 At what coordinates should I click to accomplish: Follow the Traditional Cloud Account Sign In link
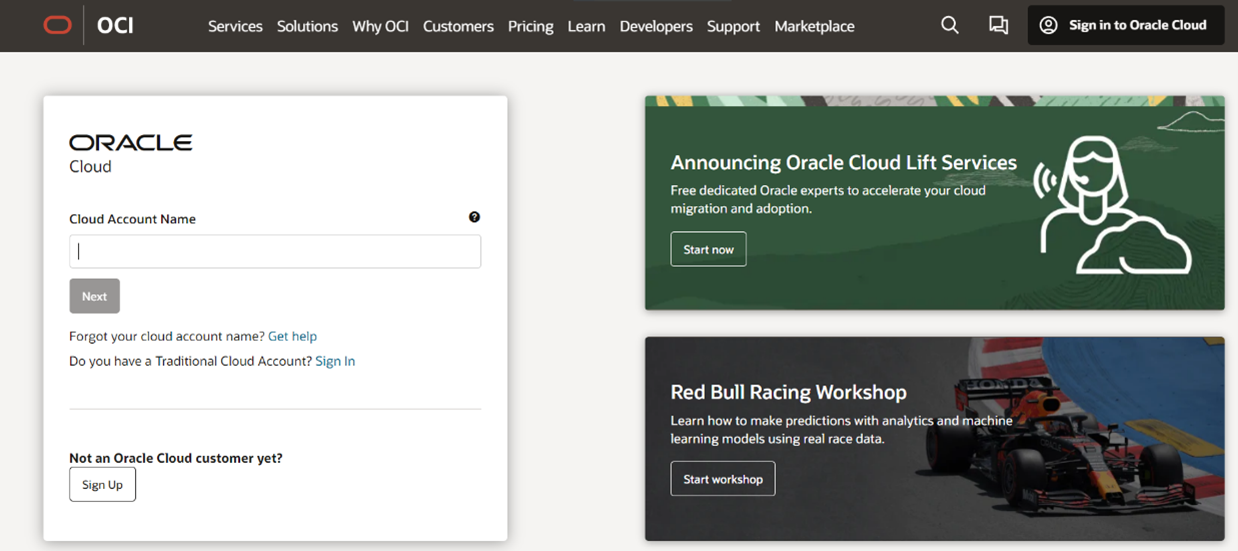click(x=335, y=361)
